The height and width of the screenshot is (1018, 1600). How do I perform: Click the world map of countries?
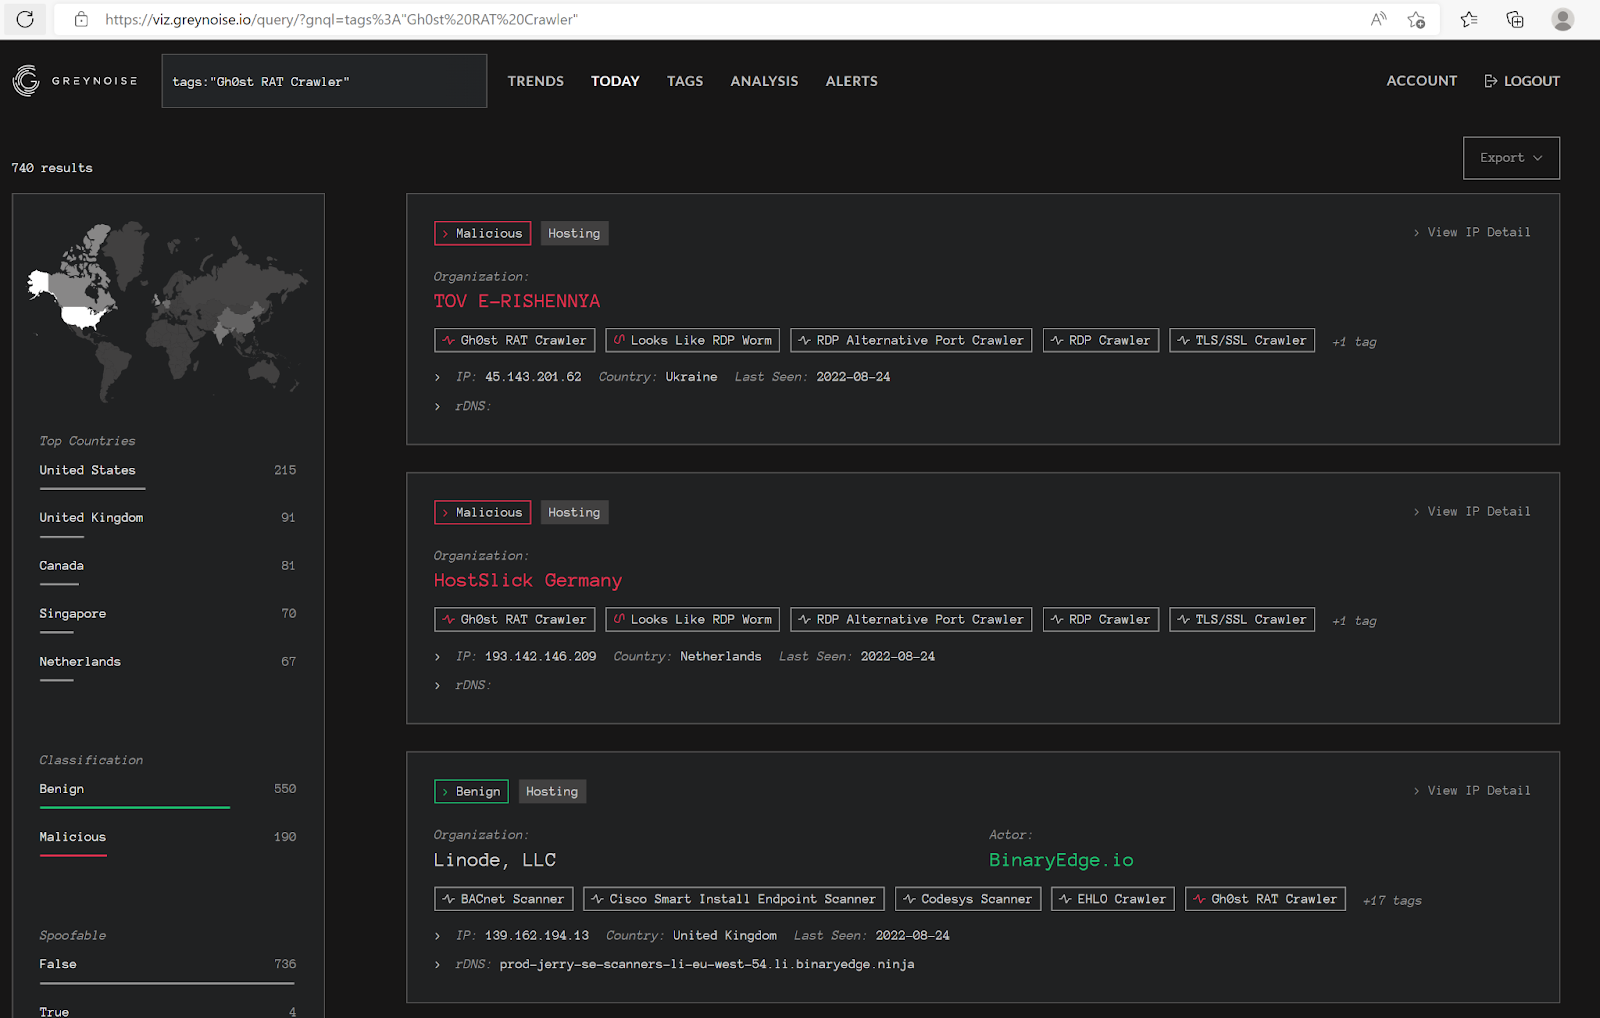(x=168, y=310)
